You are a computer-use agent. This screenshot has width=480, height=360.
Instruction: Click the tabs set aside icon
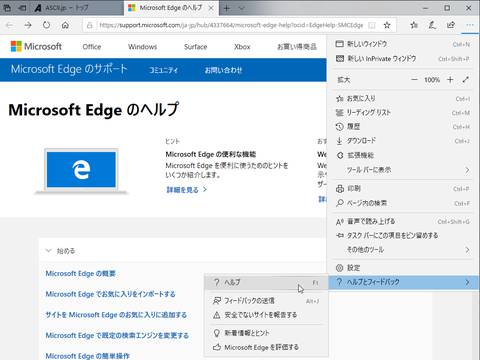(7, 8)
